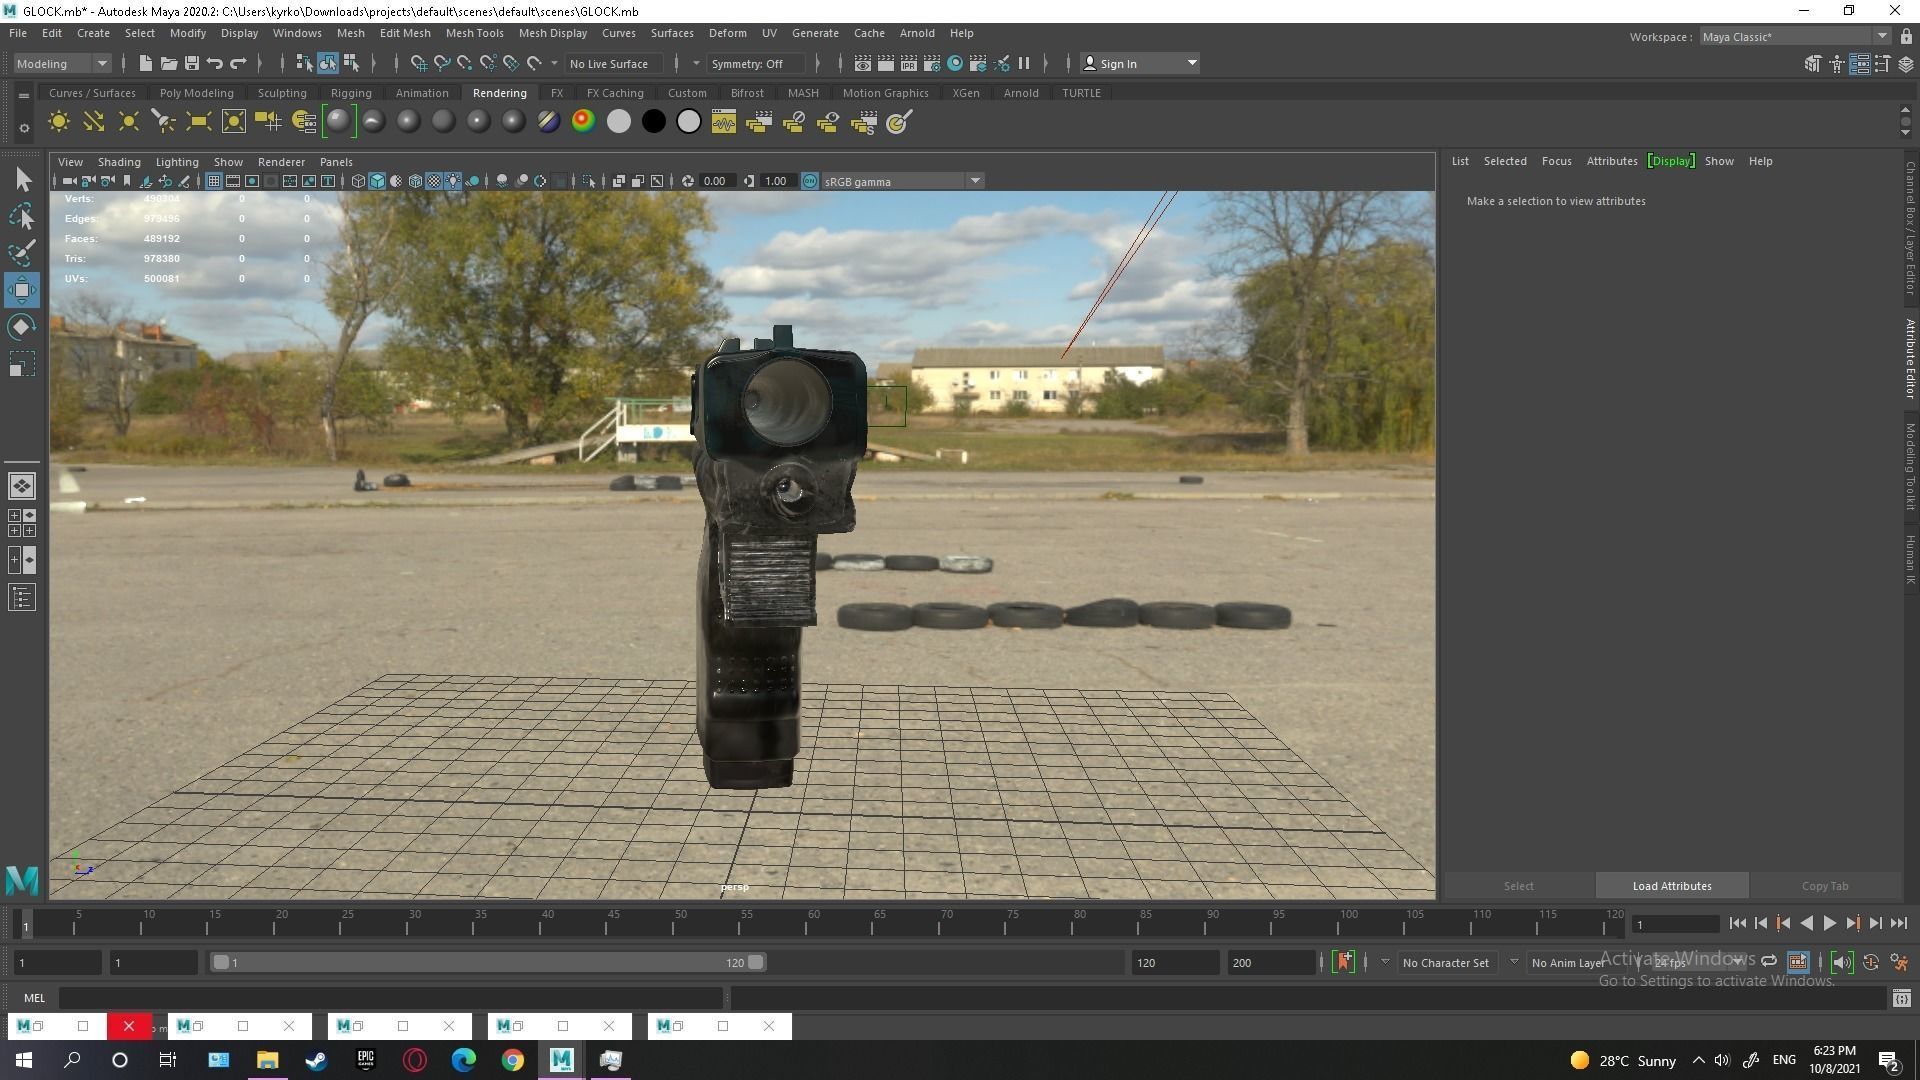
Task: Create a point light from the Rendering shelf
Action: (x=128, y=121)
